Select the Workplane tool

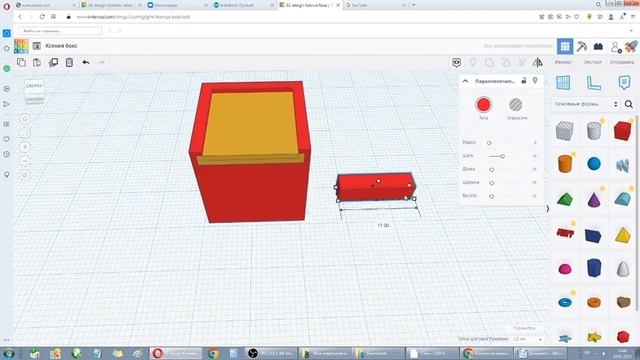(x=563, y=82)
